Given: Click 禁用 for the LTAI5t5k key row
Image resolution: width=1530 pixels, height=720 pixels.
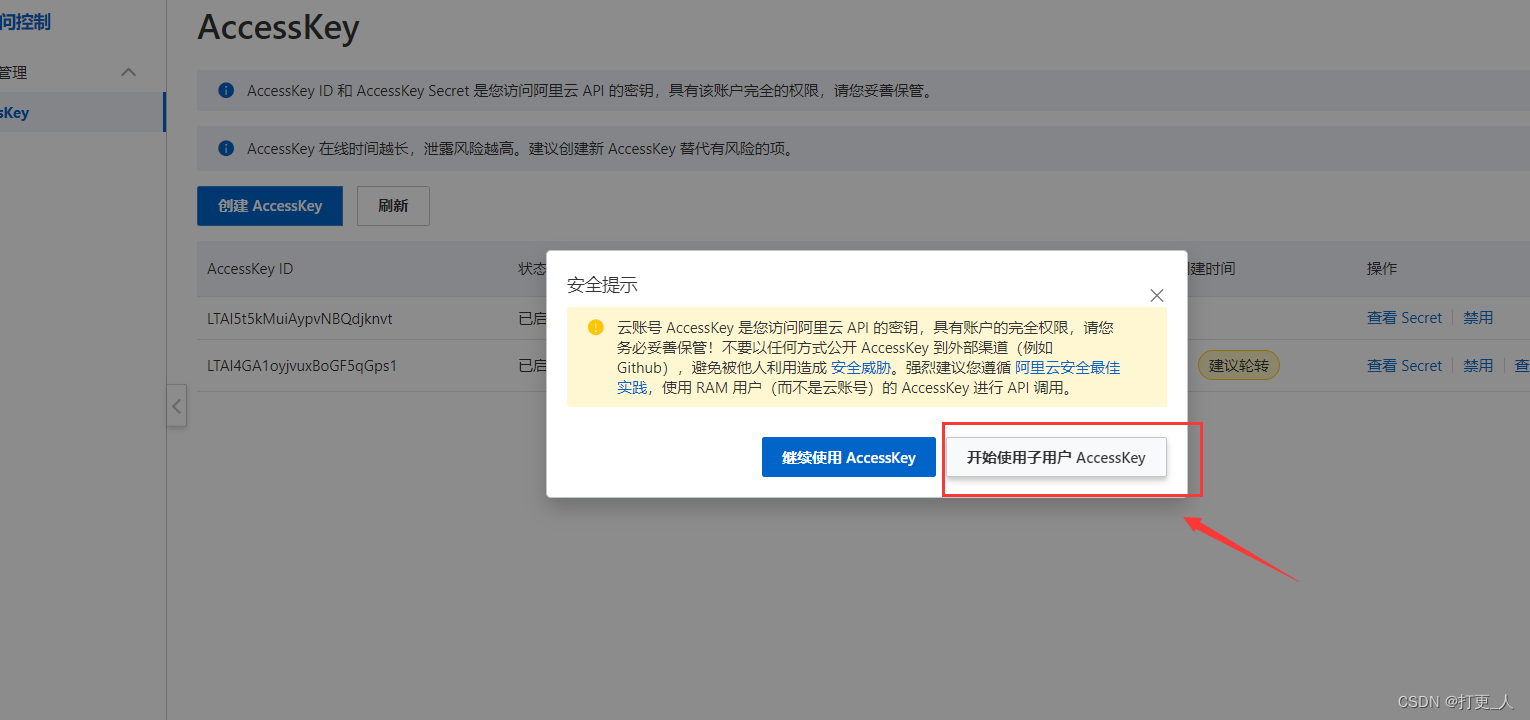Looking at the screenshot, I should [x=1478, y=318].
